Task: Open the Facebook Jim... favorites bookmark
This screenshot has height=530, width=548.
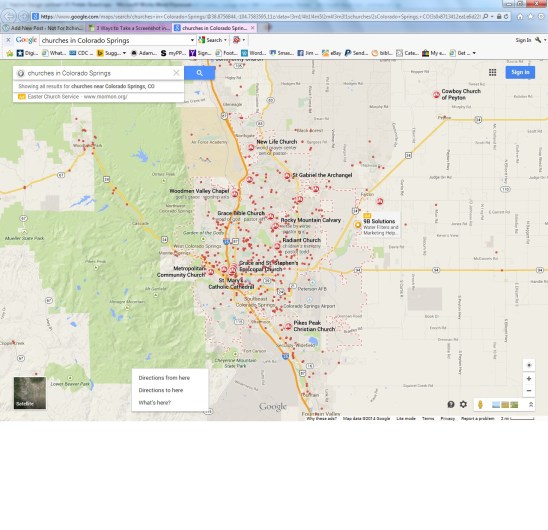Action: 308,53
